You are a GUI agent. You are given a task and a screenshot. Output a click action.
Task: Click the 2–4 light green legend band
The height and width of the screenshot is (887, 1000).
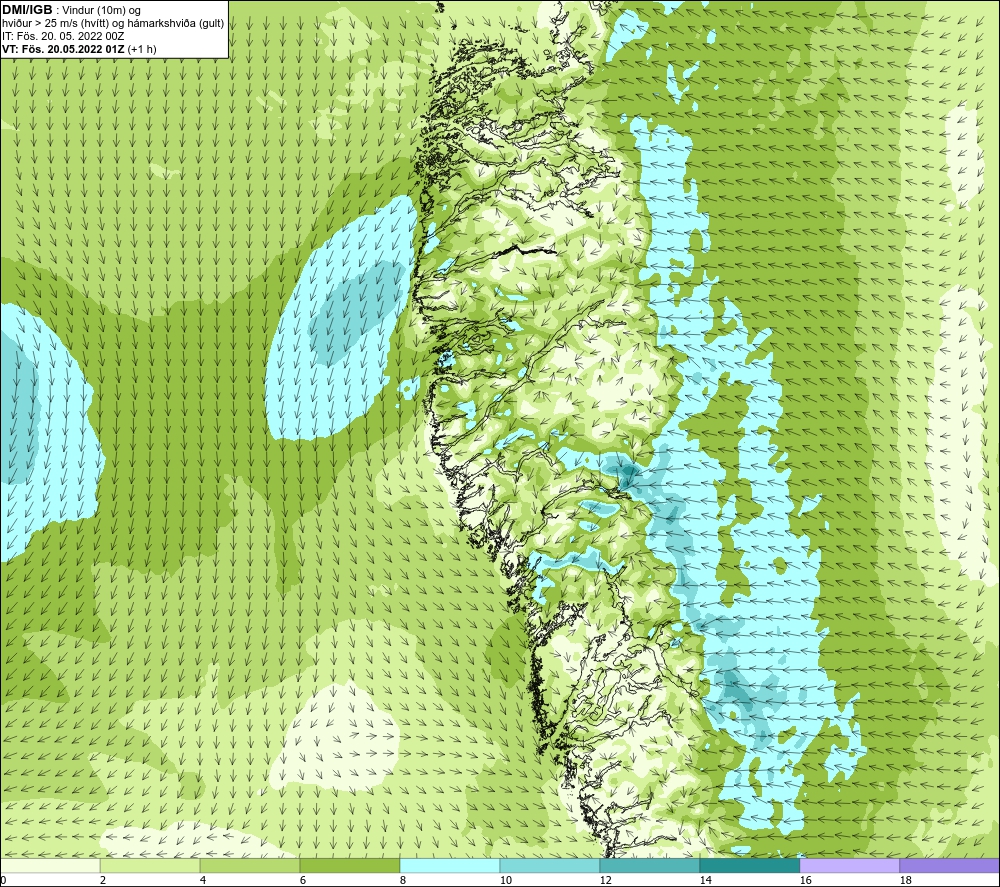point(150,865)
